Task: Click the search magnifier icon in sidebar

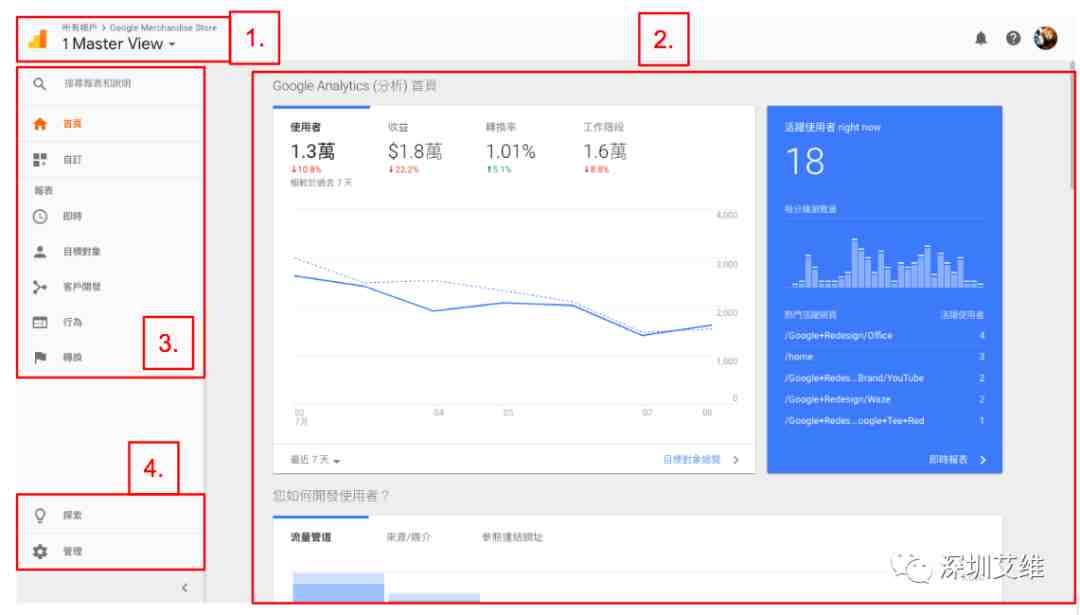Action: pos(40,84)
